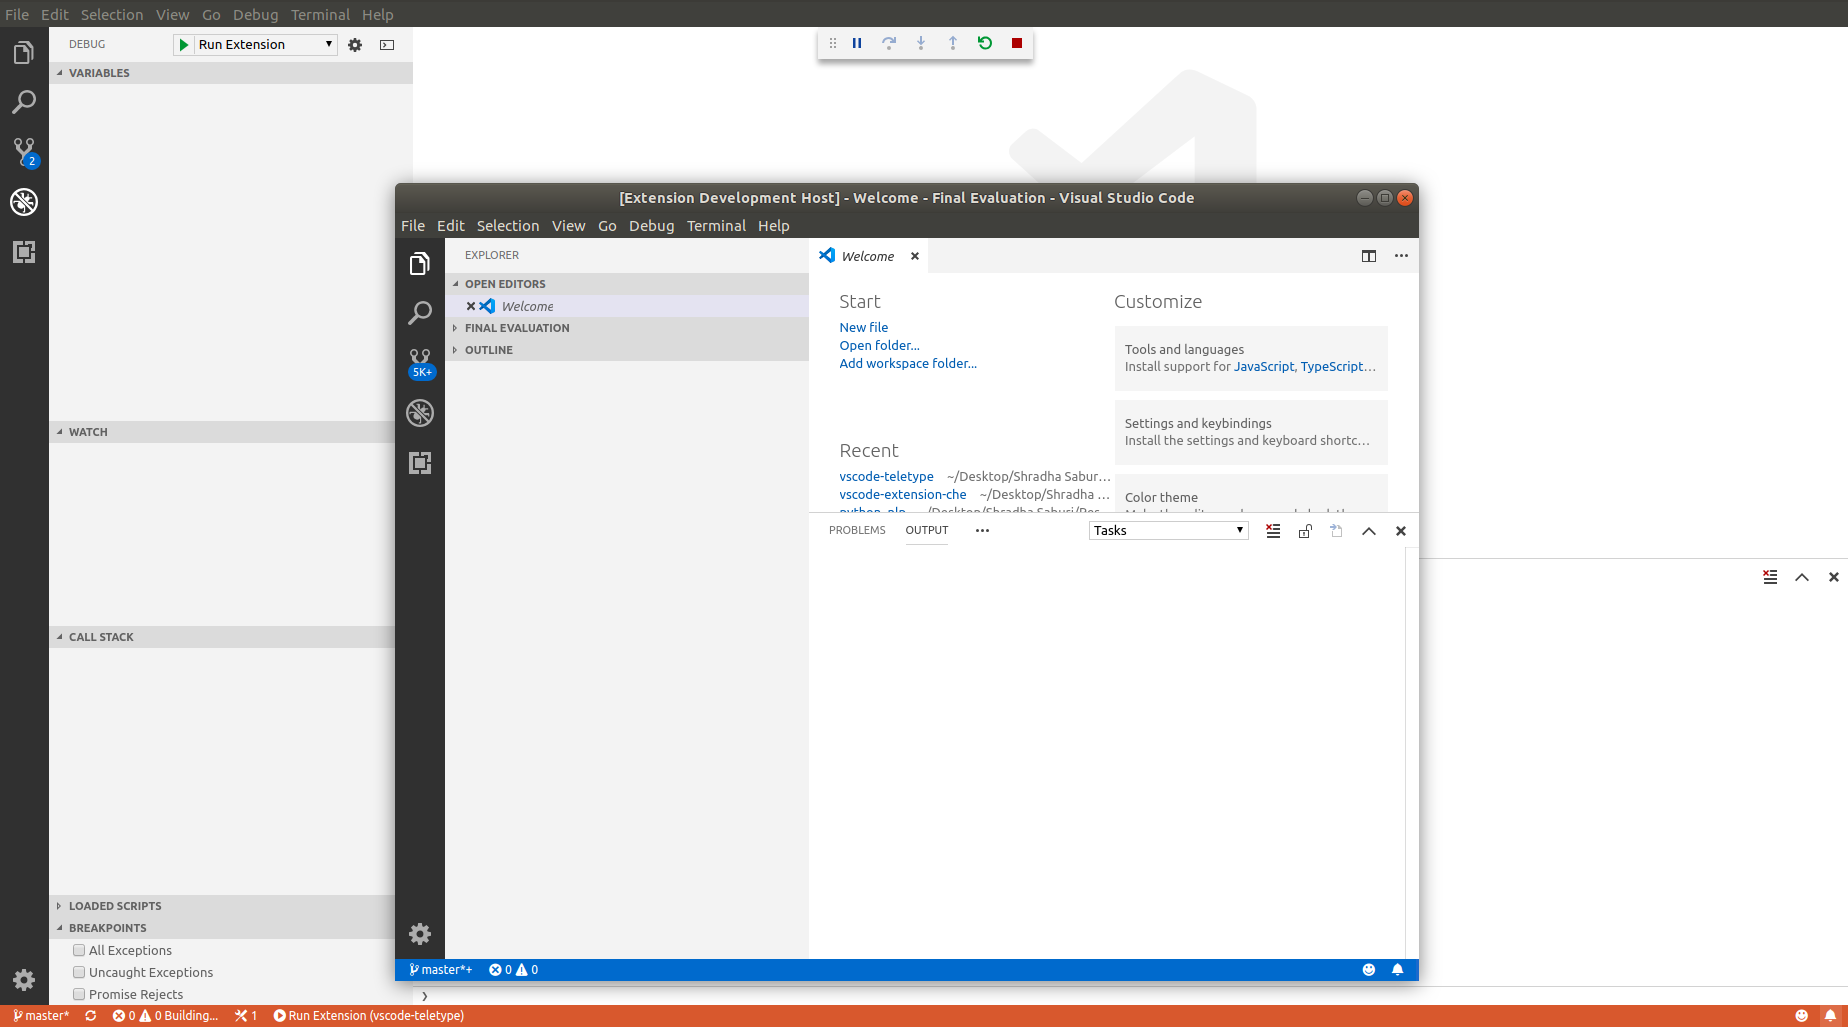Collapse the BREAKPOINTS section
The image size is (1848, 1027).
[222, 928]
